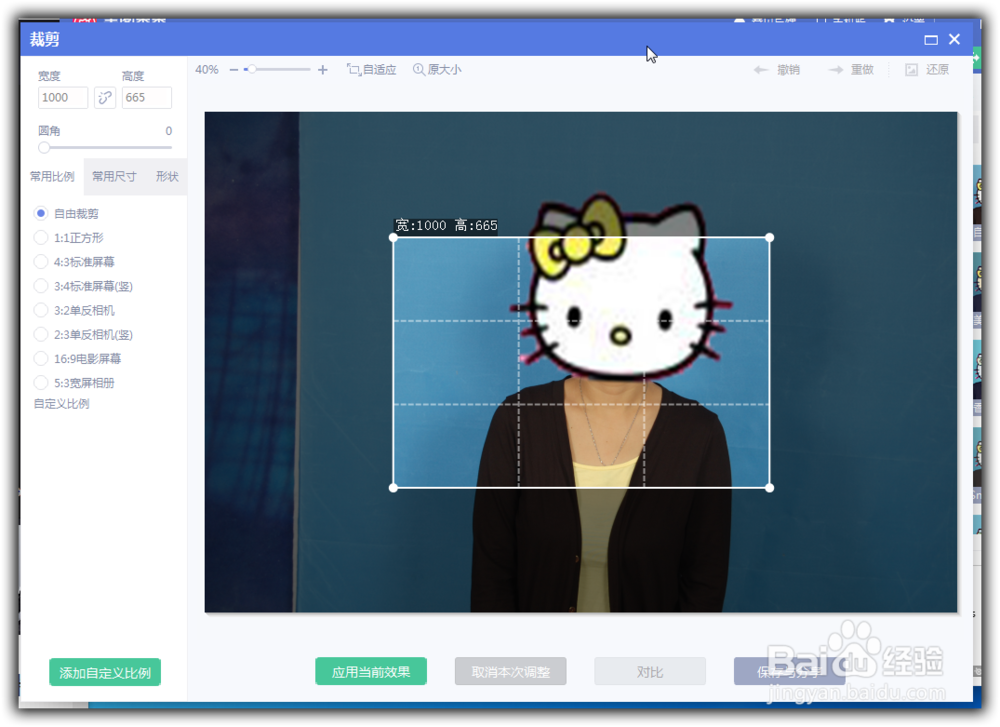Click the top-left crop handle

(x=393, y=238)
